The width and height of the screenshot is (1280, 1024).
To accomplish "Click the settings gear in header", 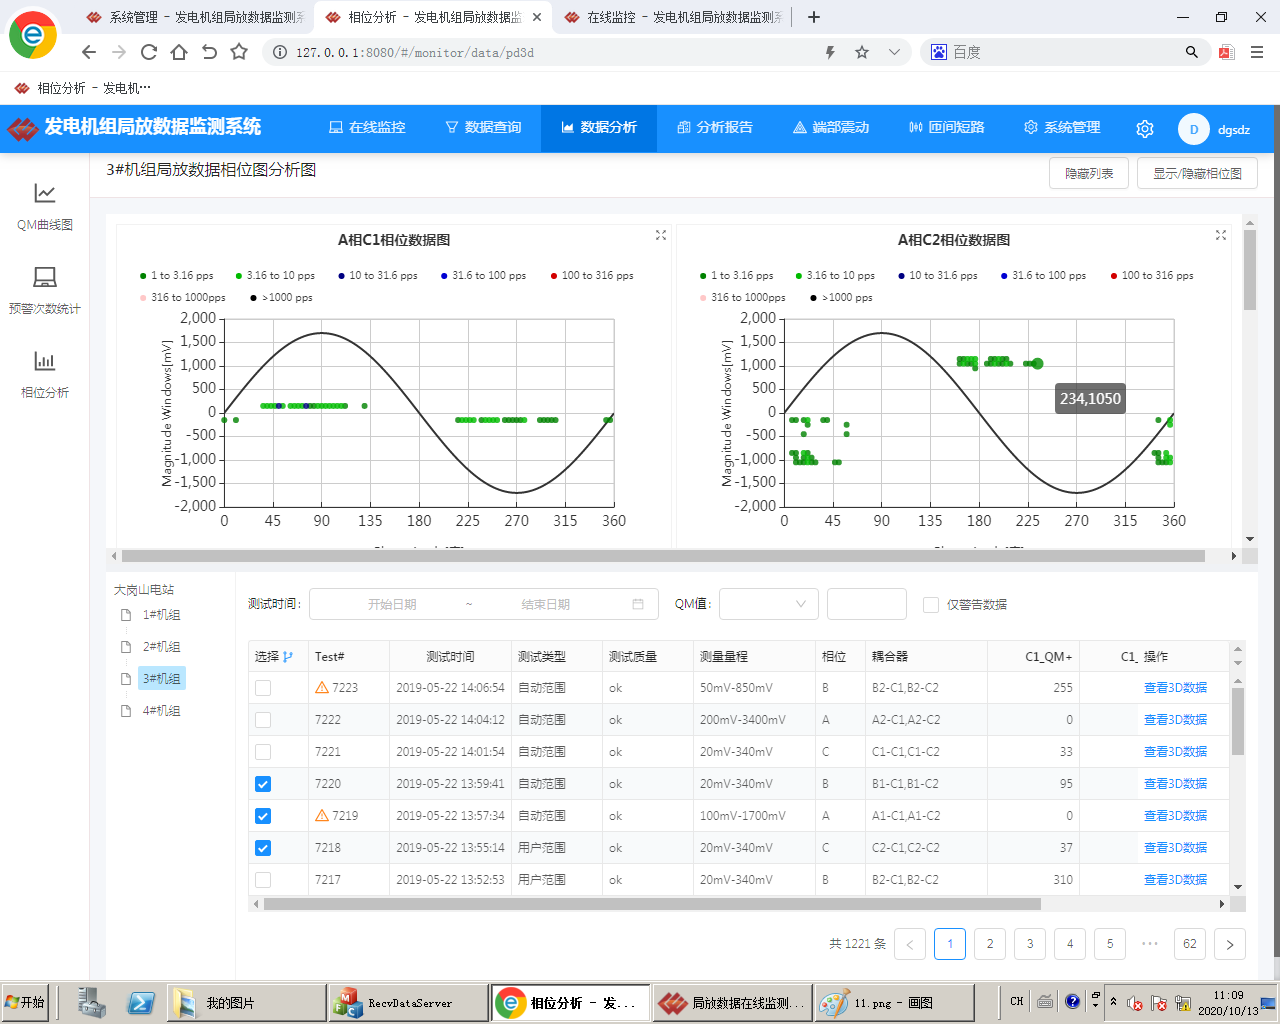I will [1145, 129].
